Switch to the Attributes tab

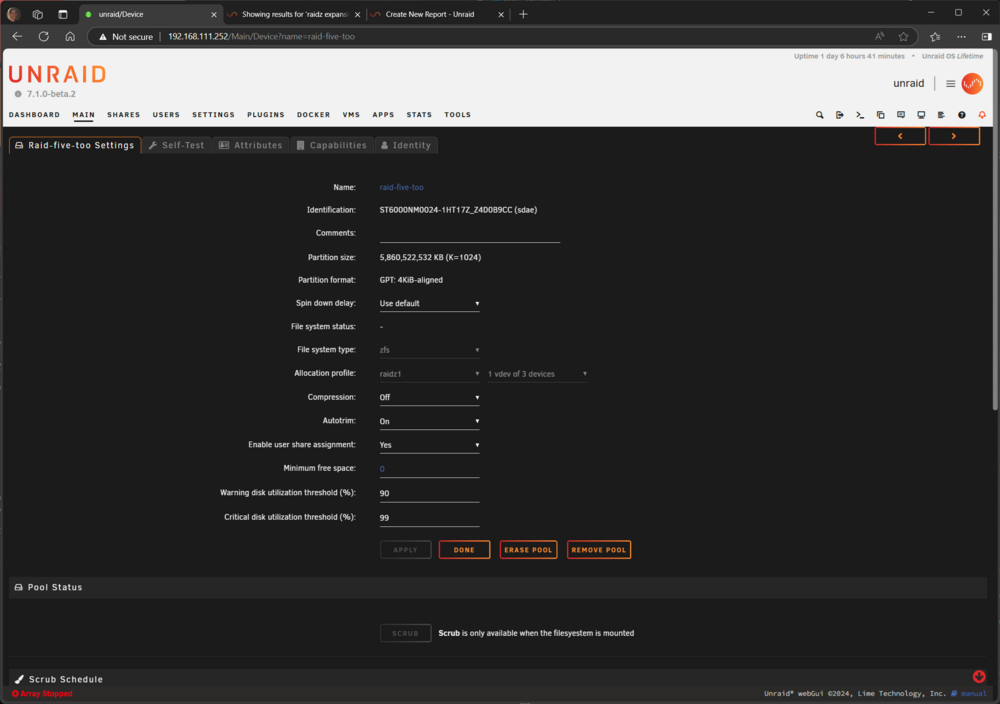coord(251,145)
